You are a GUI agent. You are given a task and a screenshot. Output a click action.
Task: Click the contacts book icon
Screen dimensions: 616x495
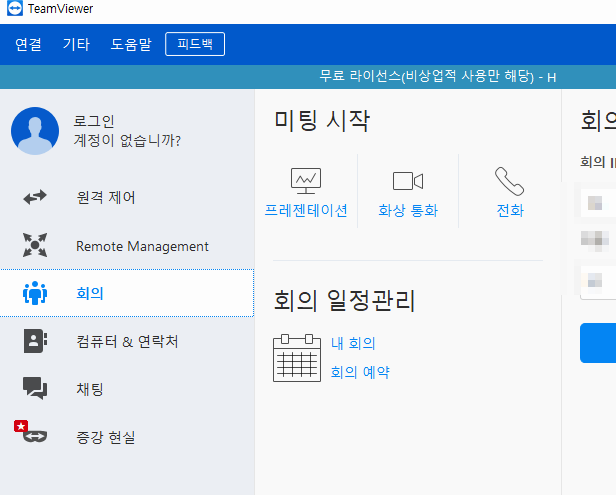(35, 341)
